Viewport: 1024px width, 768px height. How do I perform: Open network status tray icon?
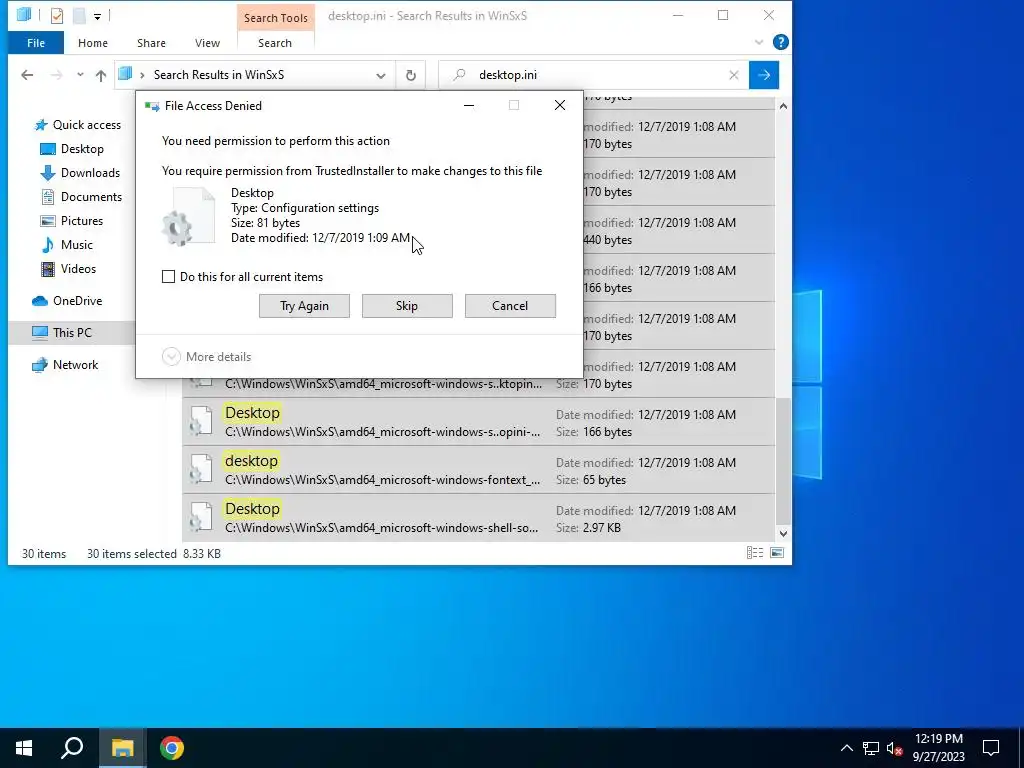point(871,748)
